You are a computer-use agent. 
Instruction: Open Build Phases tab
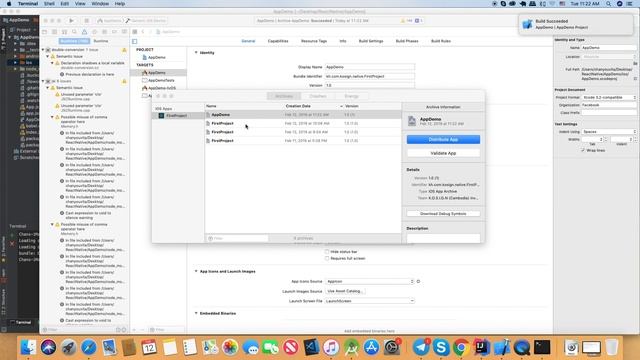pos(407,41)
